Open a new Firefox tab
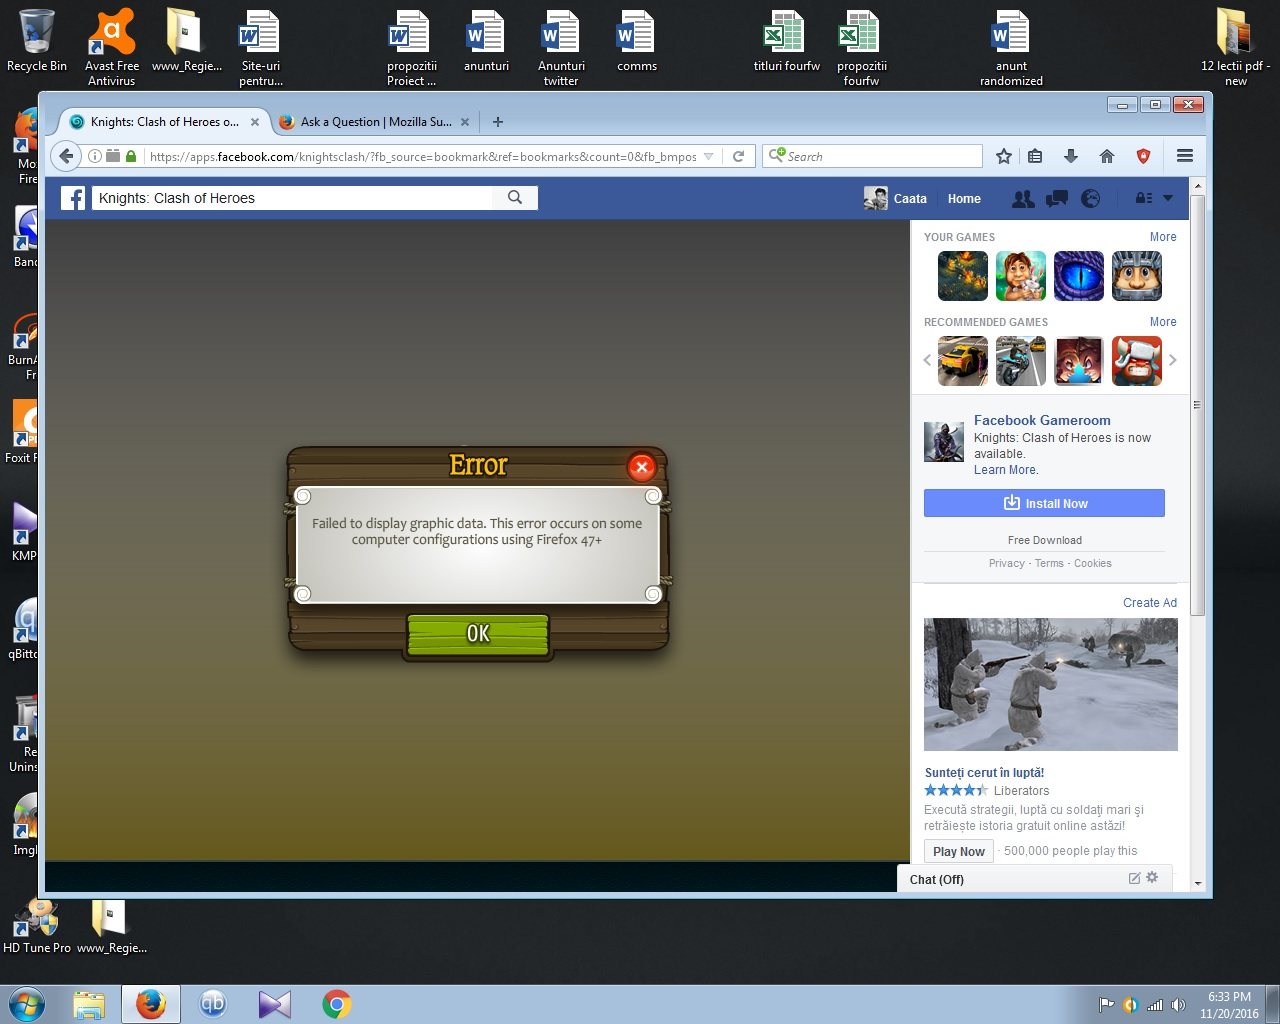The image size is (1280, 1024). tap(498, 122)
